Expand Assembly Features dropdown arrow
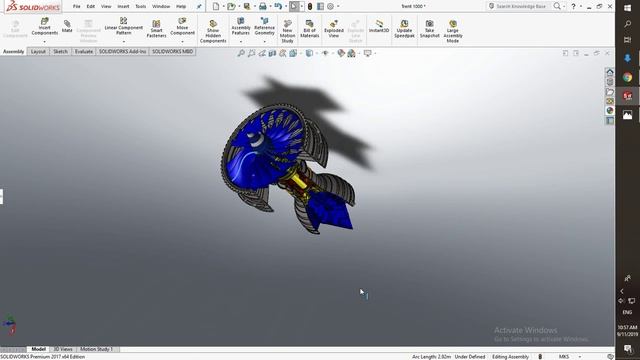640x360 pixels. pos(241,42)
